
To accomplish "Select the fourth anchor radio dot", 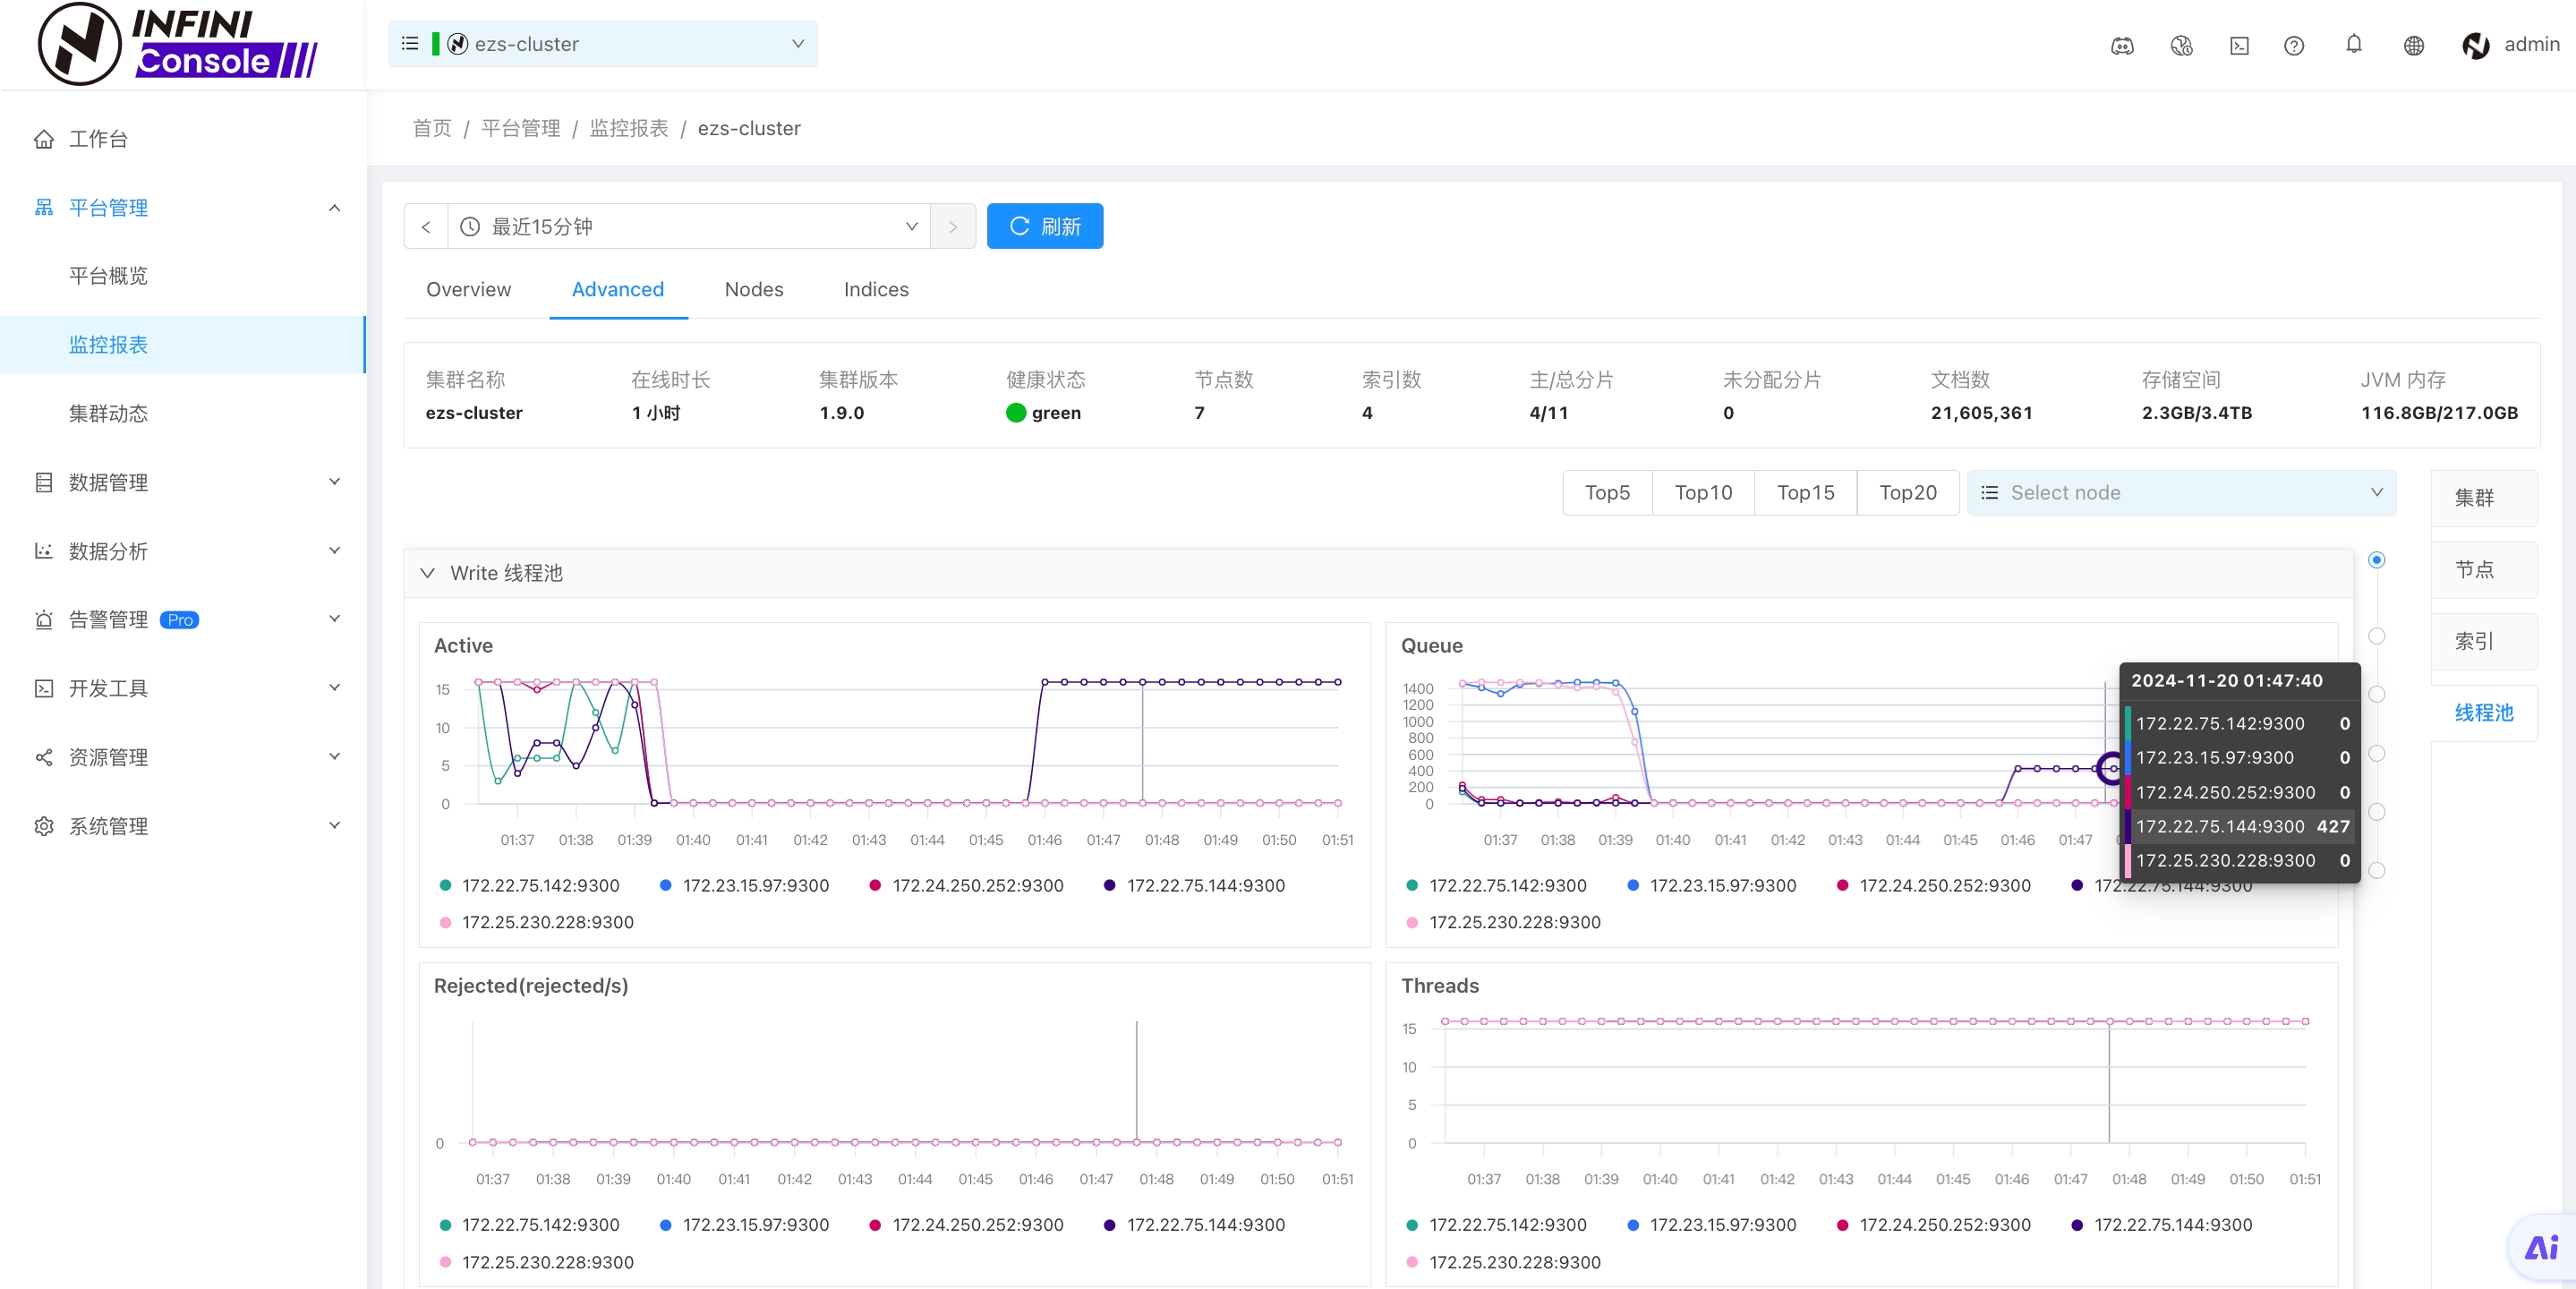I will [2377, 753].
